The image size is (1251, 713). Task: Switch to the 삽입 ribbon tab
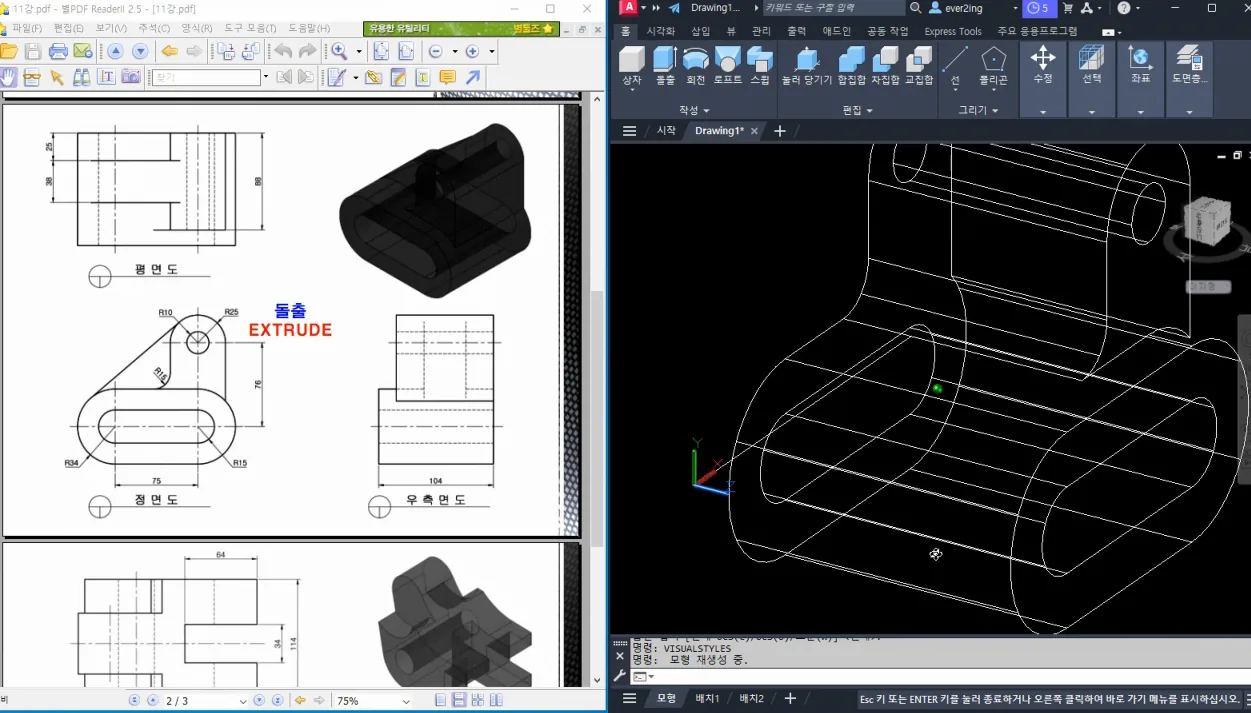701,31
